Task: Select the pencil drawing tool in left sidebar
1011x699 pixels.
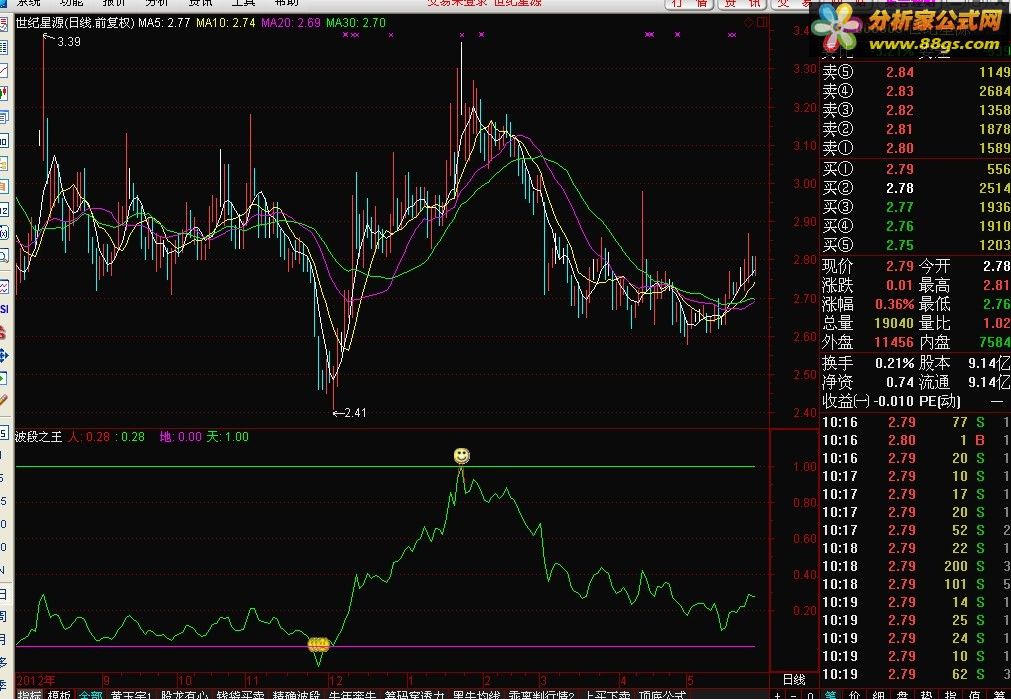Action: pyautogui.click(x=4, y=401)
